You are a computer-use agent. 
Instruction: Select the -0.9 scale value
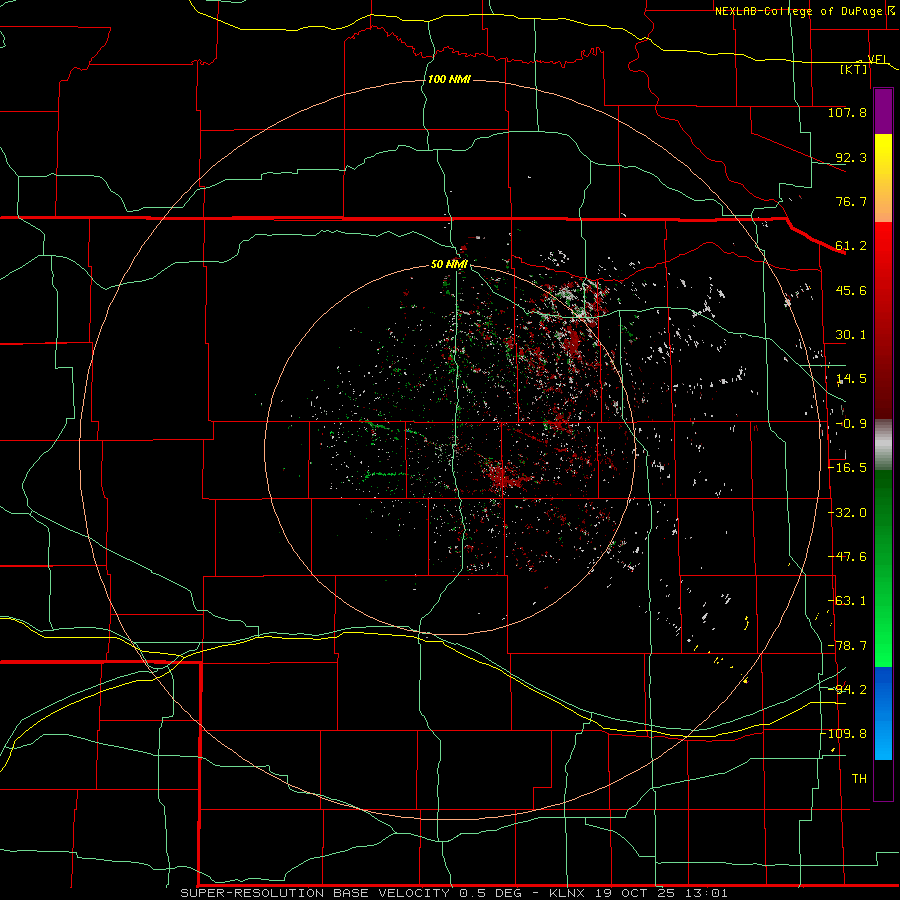click(x=851, y=424)
